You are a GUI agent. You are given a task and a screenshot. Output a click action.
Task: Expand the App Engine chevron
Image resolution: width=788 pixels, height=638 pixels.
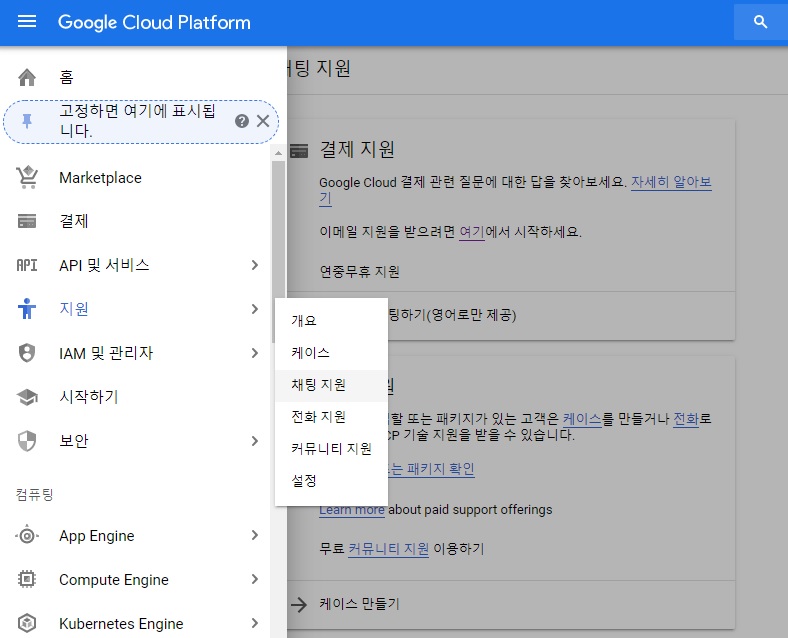click(x=255, y=536)
